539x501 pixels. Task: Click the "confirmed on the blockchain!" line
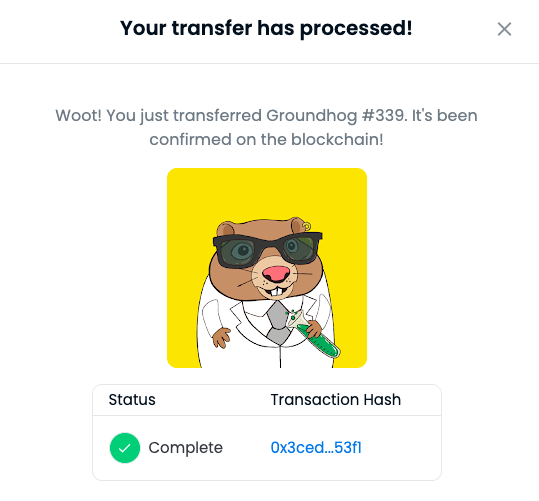tap(266, 140)
